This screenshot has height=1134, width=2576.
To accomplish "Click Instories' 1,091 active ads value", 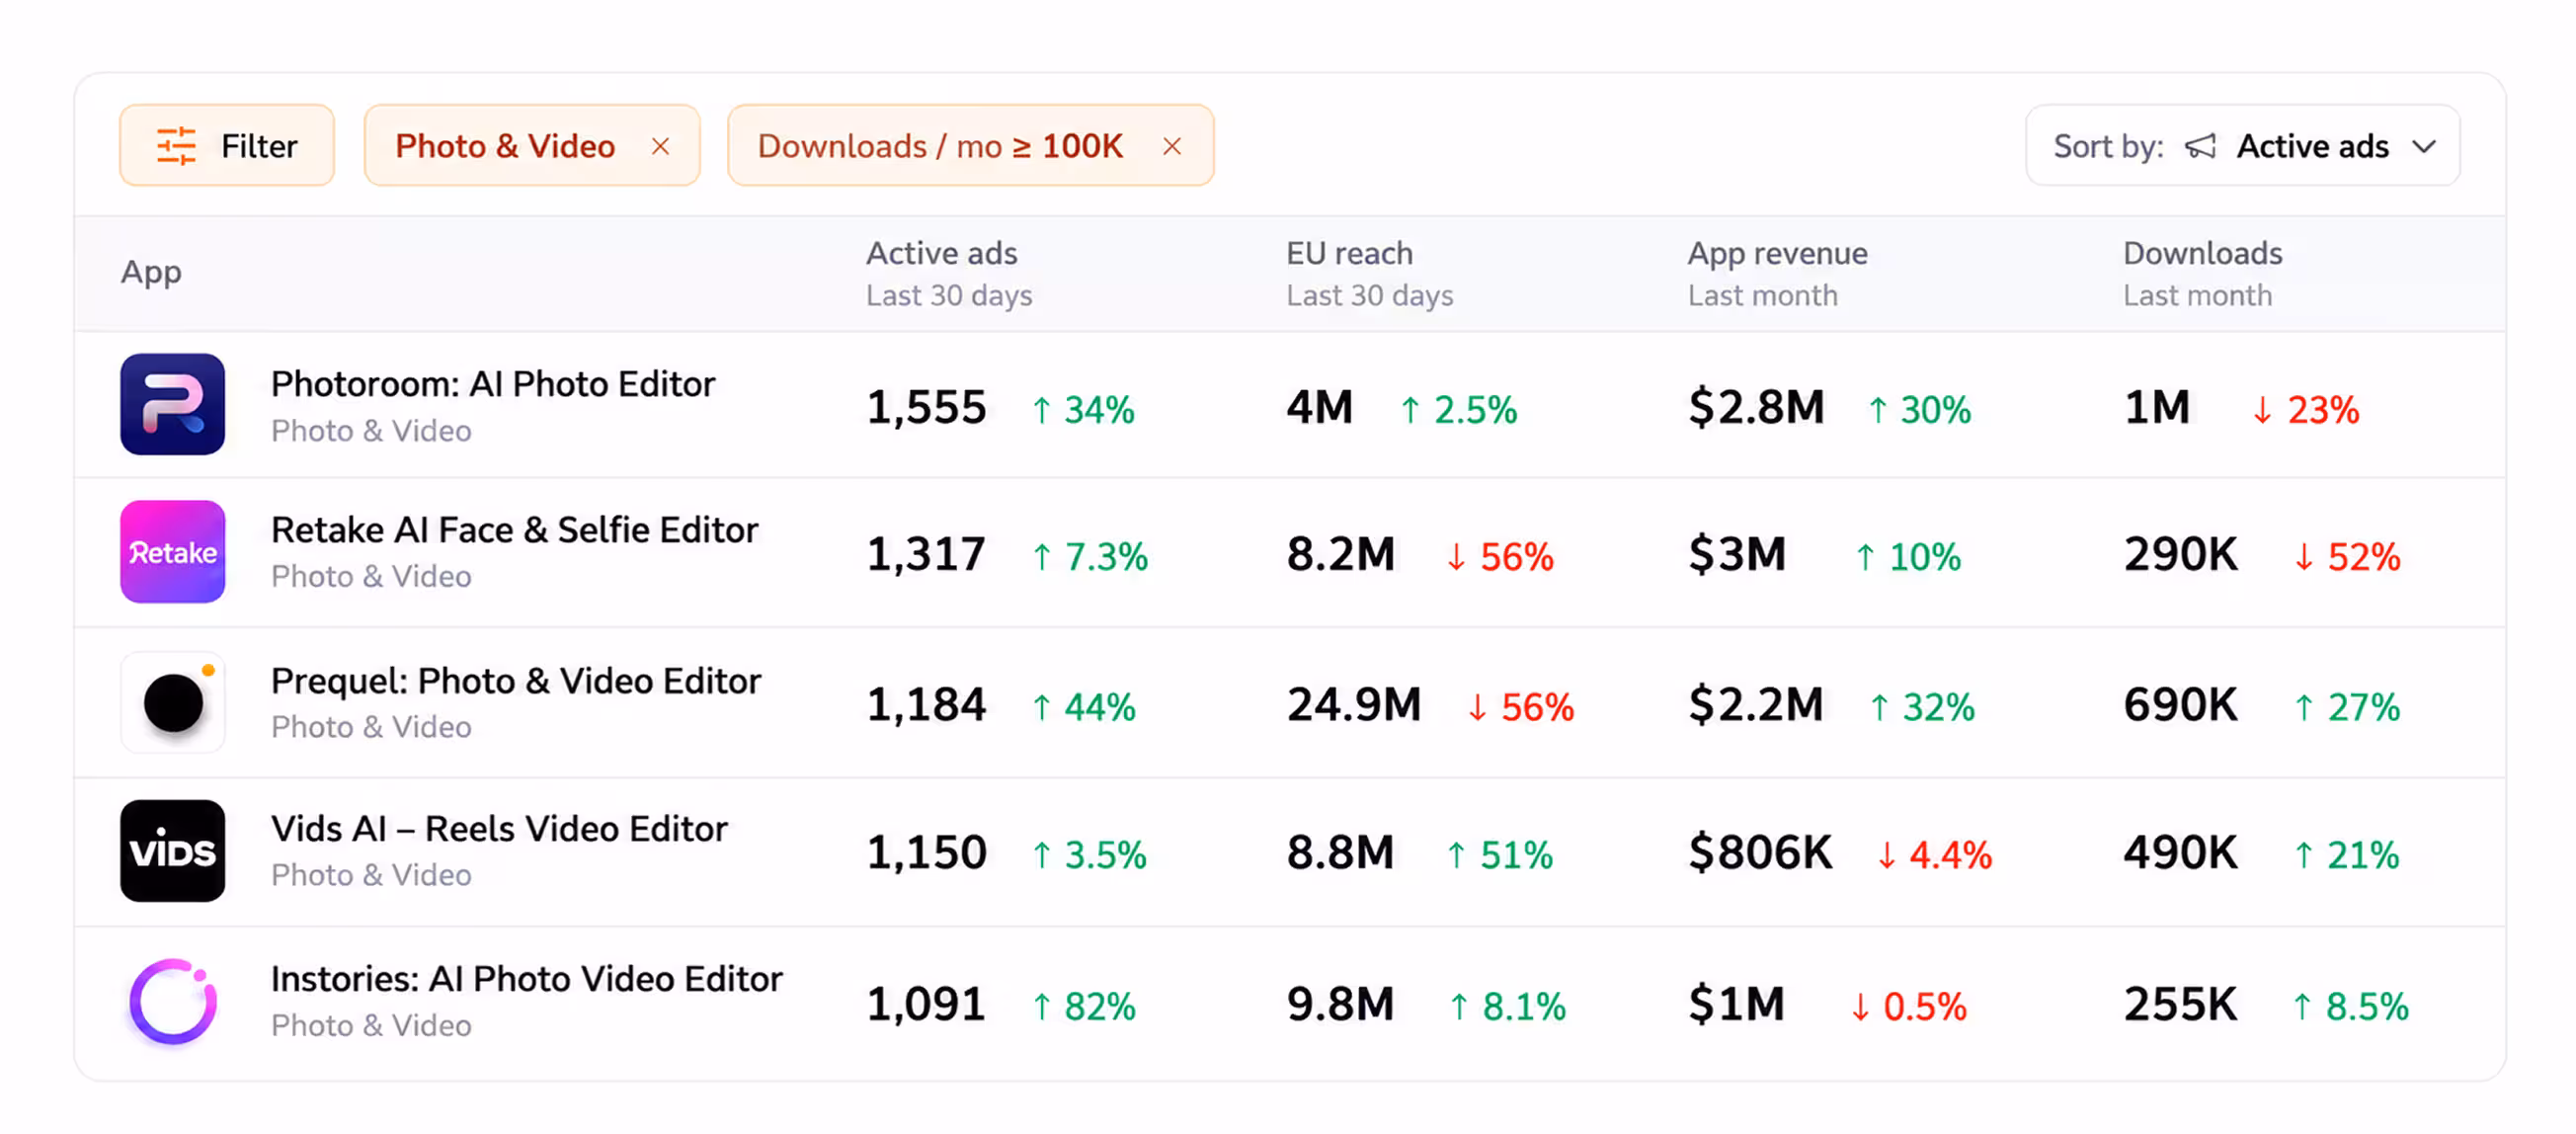I will click(x=926, y=1004).
